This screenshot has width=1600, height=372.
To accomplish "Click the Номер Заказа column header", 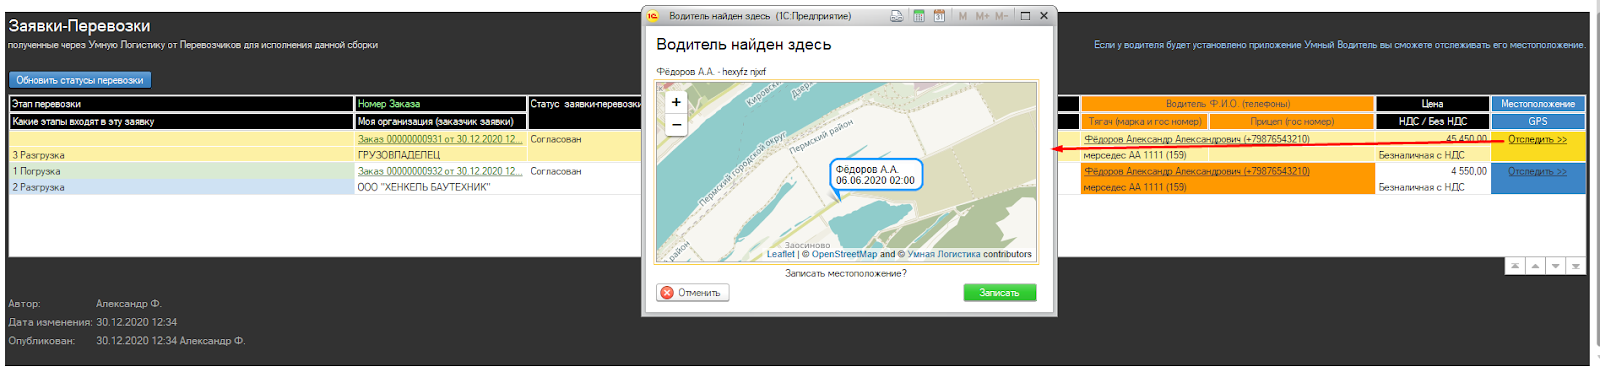I will click(x=441, y=104).
